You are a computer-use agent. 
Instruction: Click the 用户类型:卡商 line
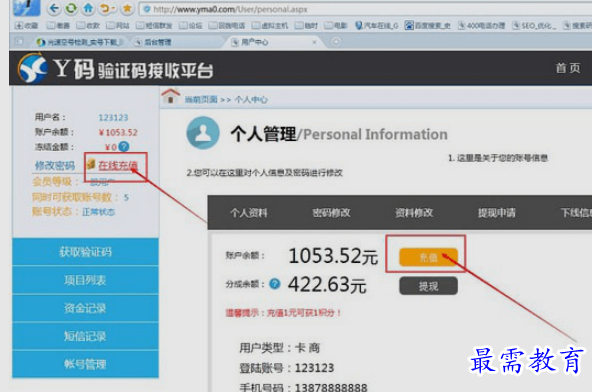(280, 347)
